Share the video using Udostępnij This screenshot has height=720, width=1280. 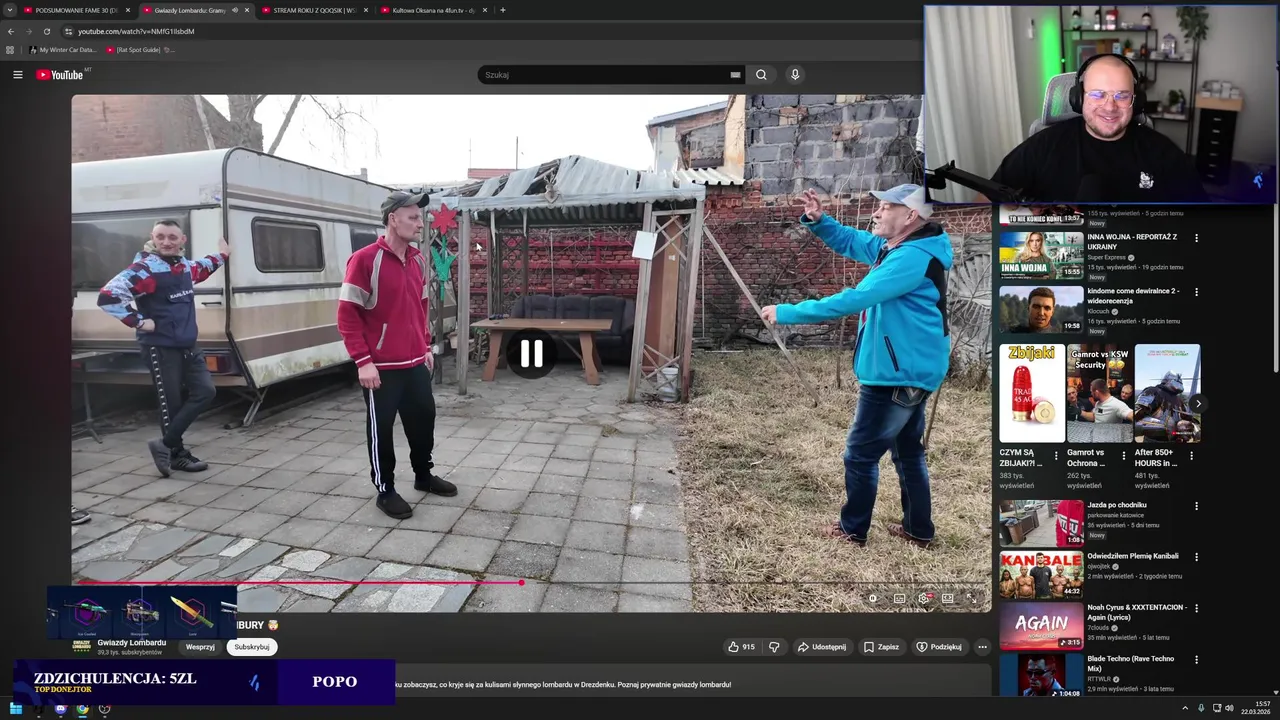coord(822,647)
